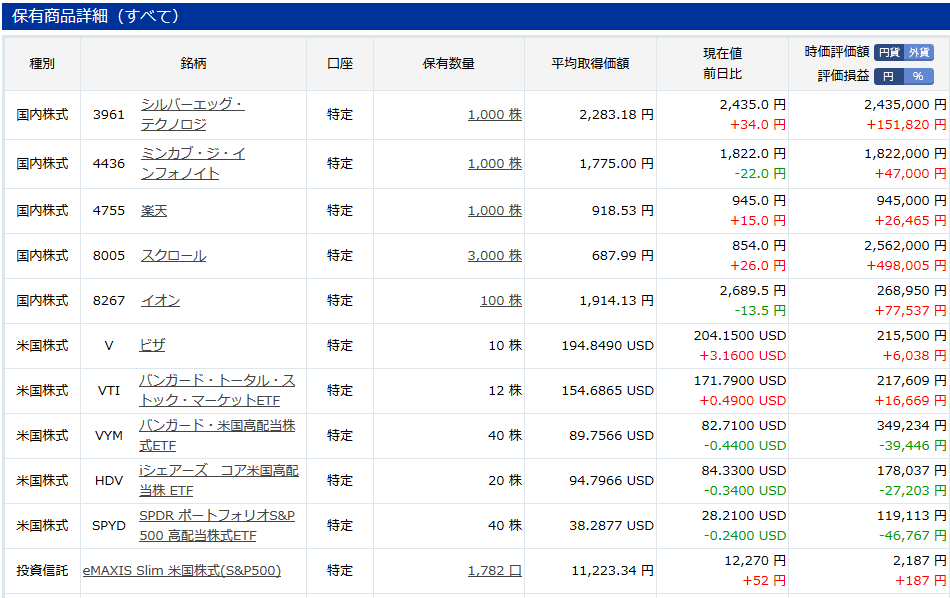The height and width of the screenshot is (598, 950).
Task: Open iシェアーズ コア米国高配当株 ETF link
Action: click(x=219, y=480)
